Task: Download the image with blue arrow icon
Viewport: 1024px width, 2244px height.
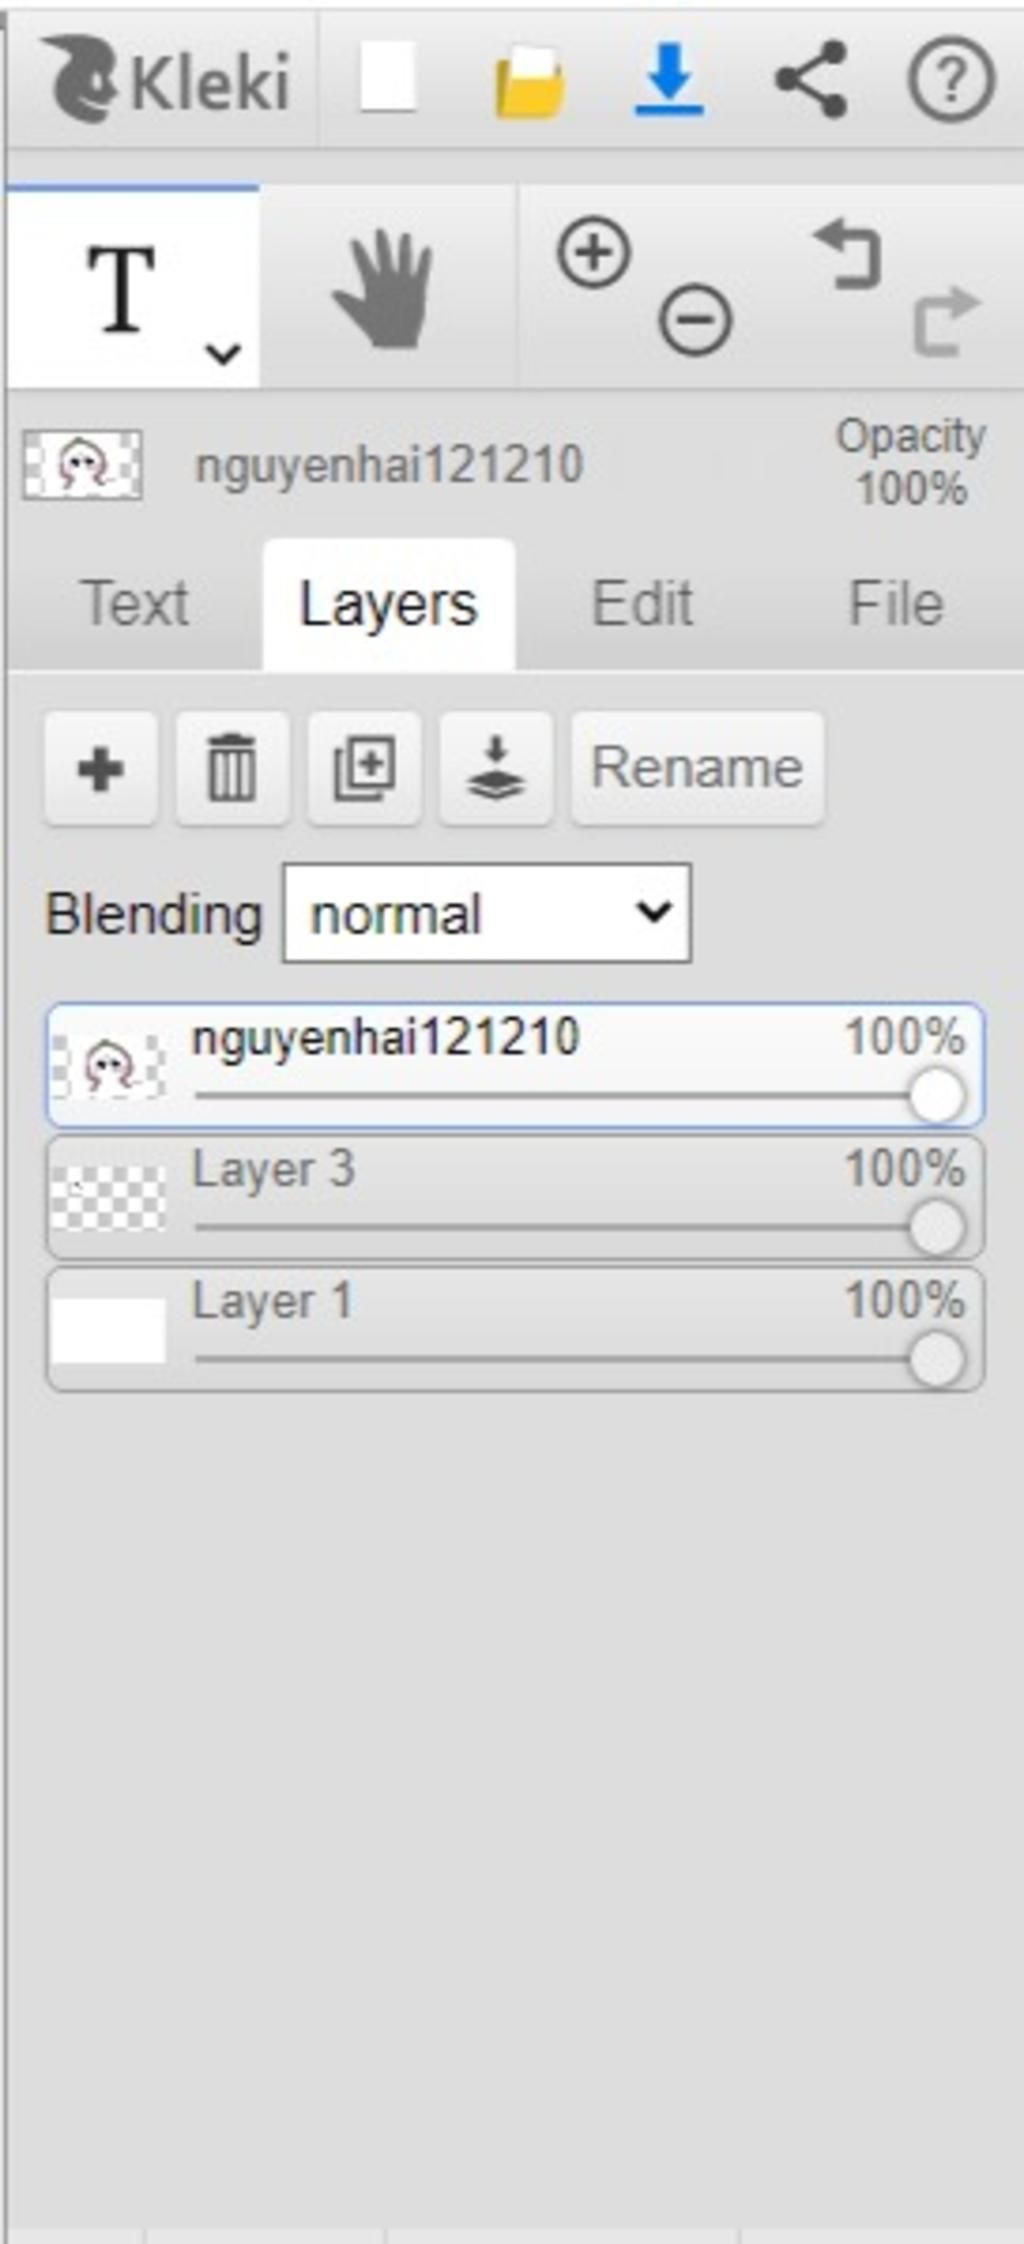Action: coord(669,79)
